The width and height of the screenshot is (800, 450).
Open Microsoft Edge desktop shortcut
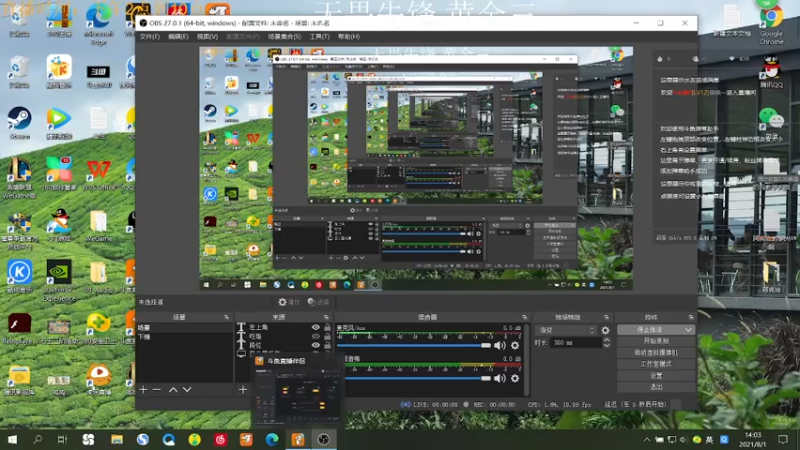pyautogui.click(x=98, y=24)
